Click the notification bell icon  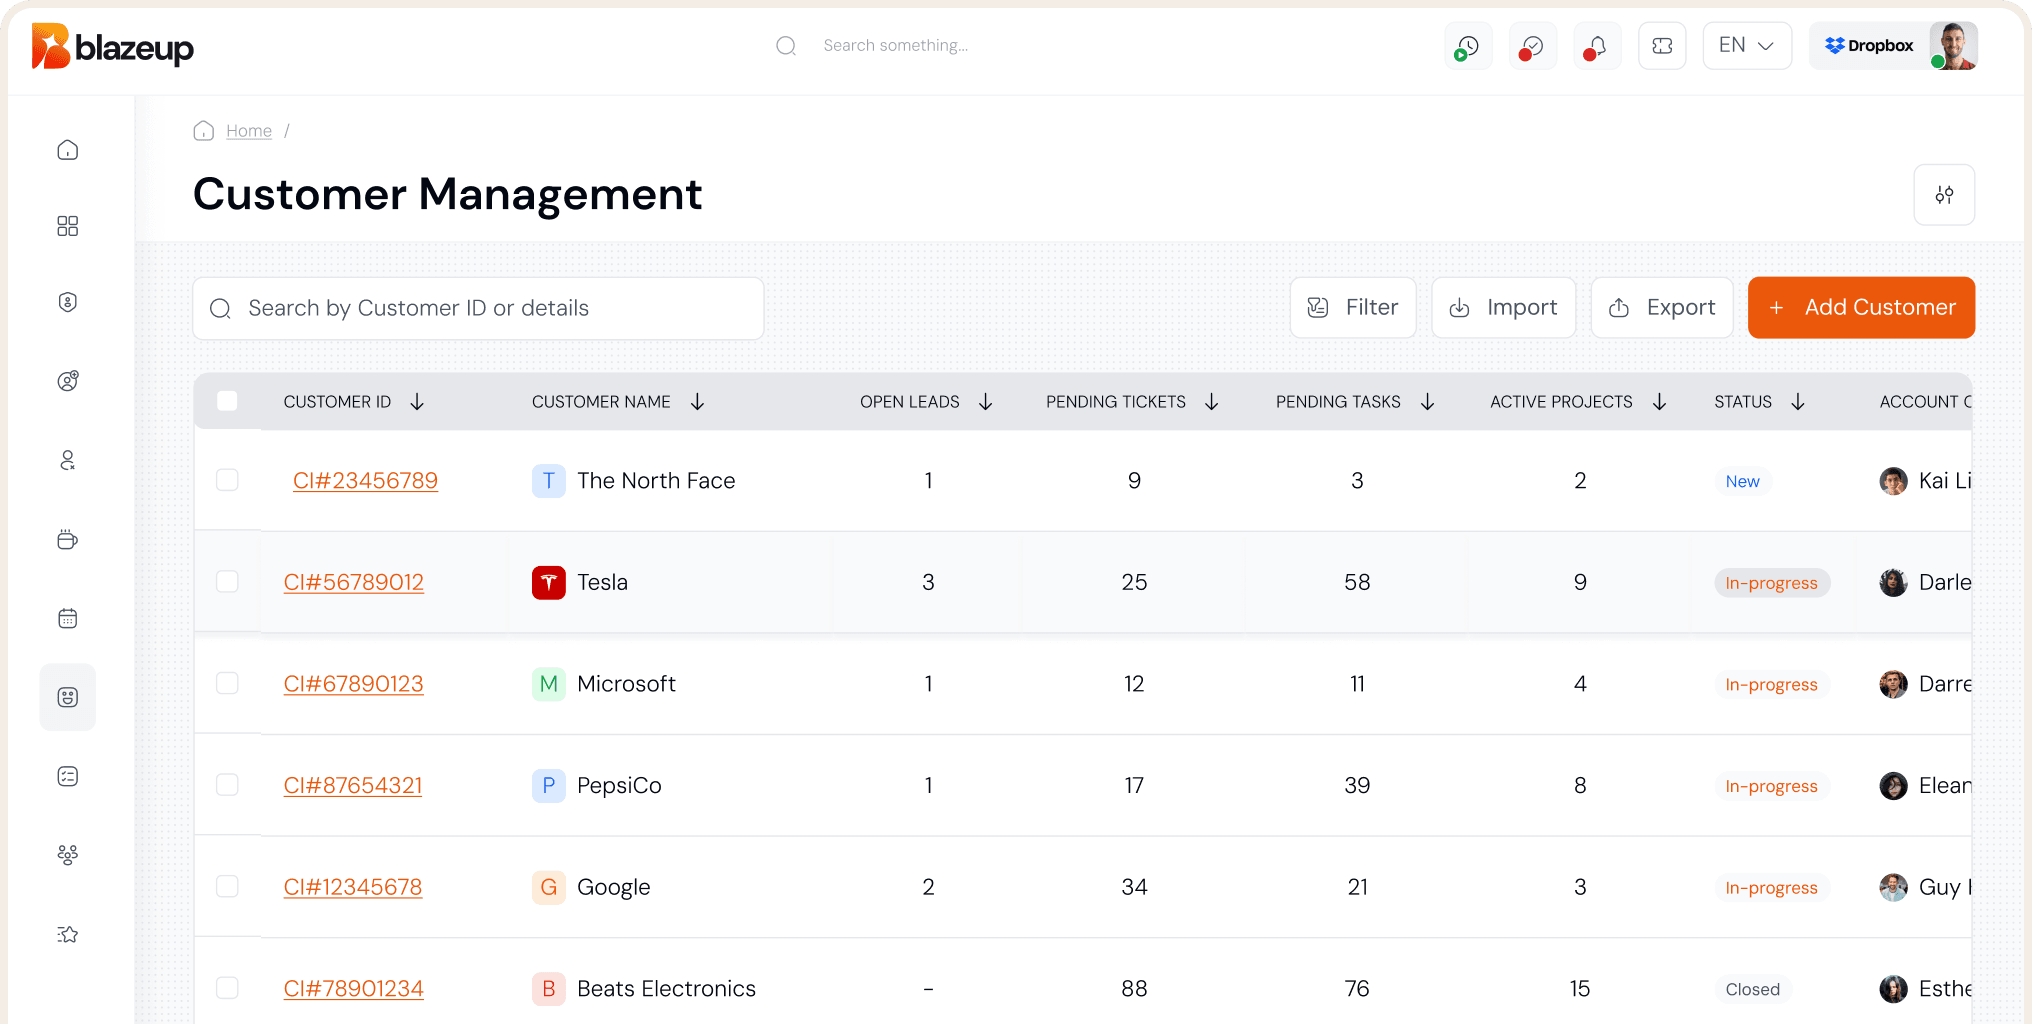click(x=1597, y=46)
